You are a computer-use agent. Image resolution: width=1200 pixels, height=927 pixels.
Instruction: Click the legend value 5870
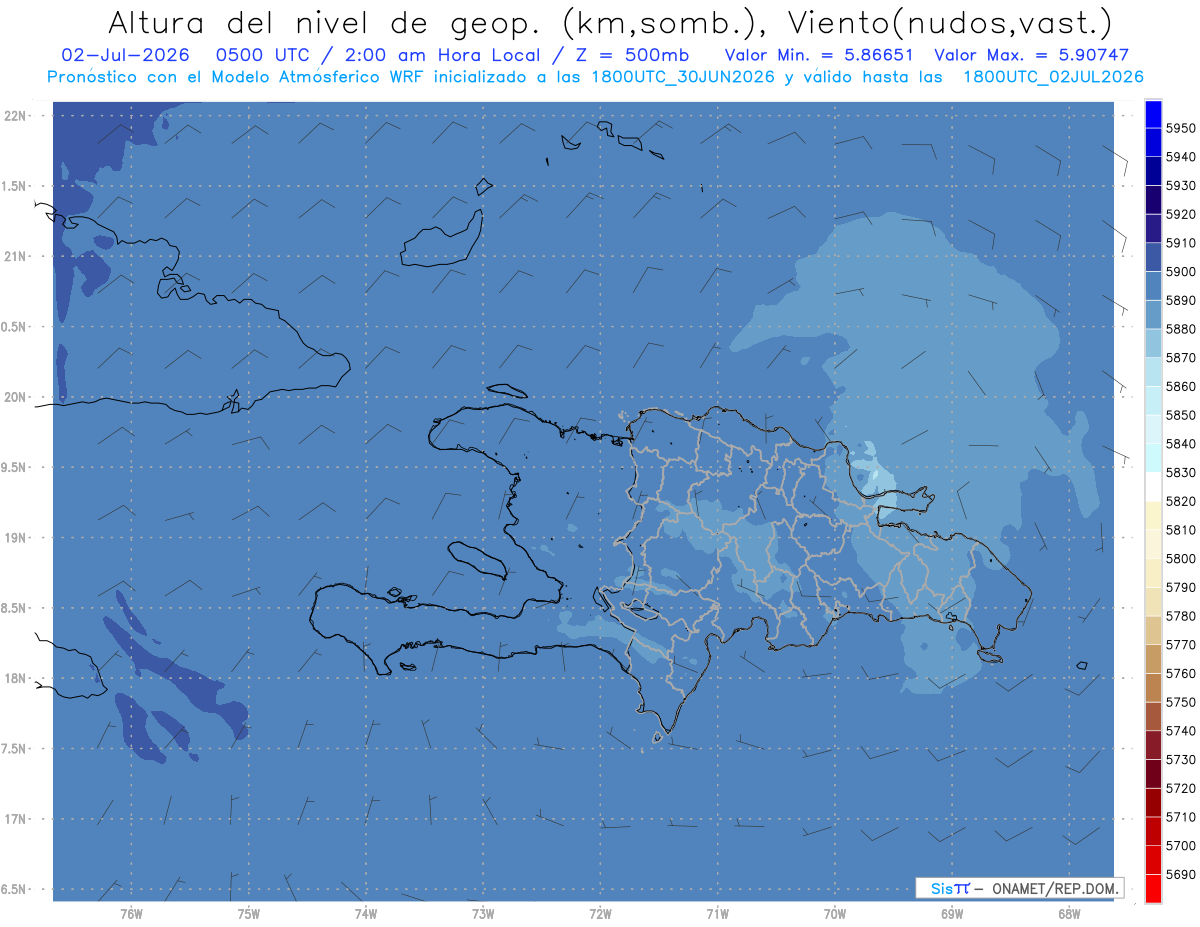(1180, 358)
